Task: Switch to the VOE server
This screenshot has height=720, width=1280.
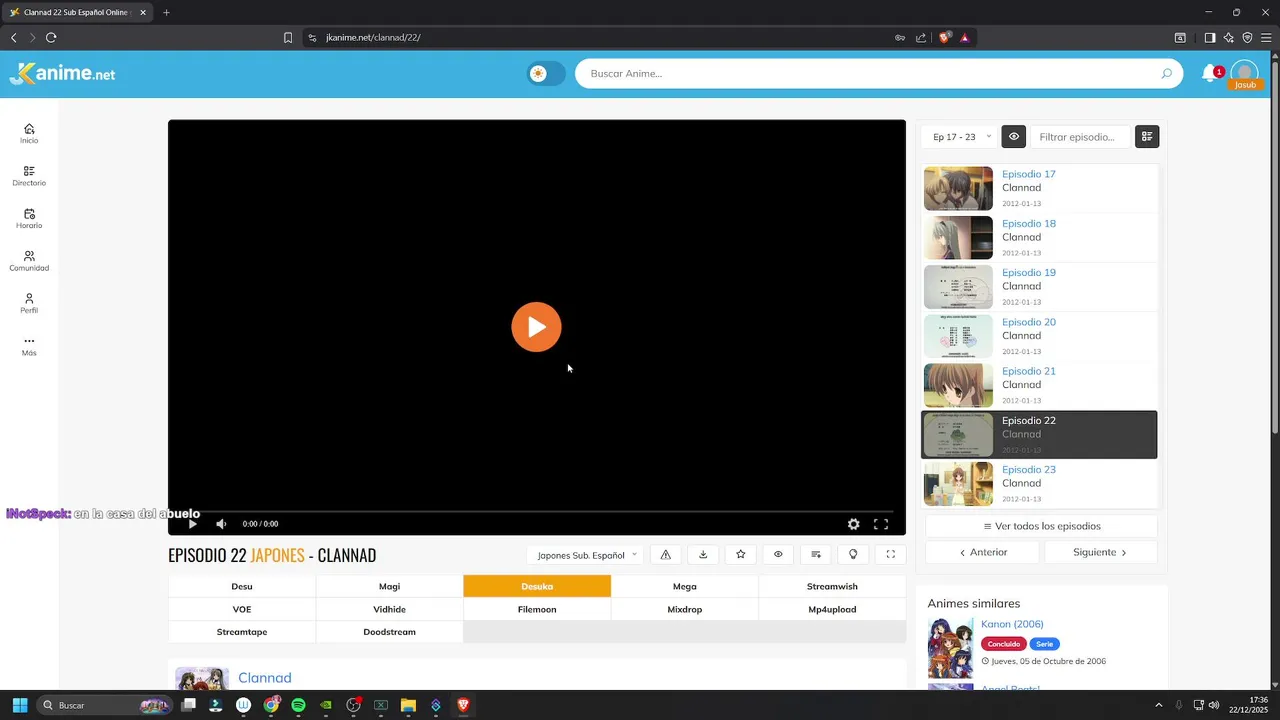Action: (x=242, y=609)
